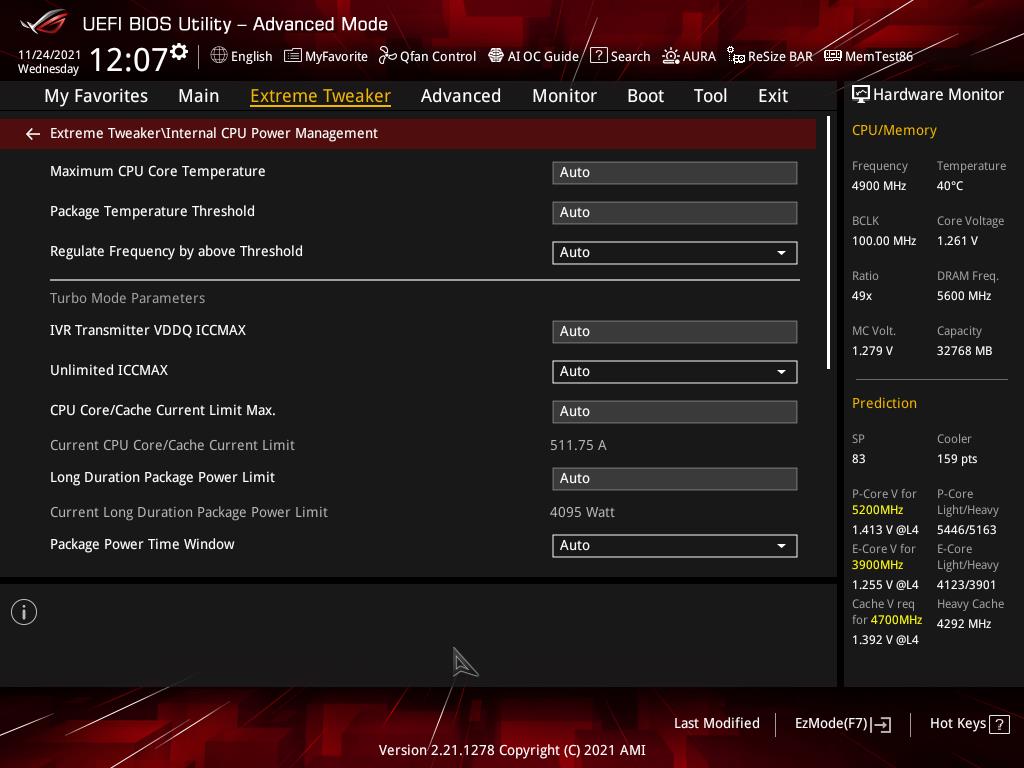Viewport: 1024px width, 768px height.
Task: Open time settings via the clock gear icon
Action: point(179,52)
